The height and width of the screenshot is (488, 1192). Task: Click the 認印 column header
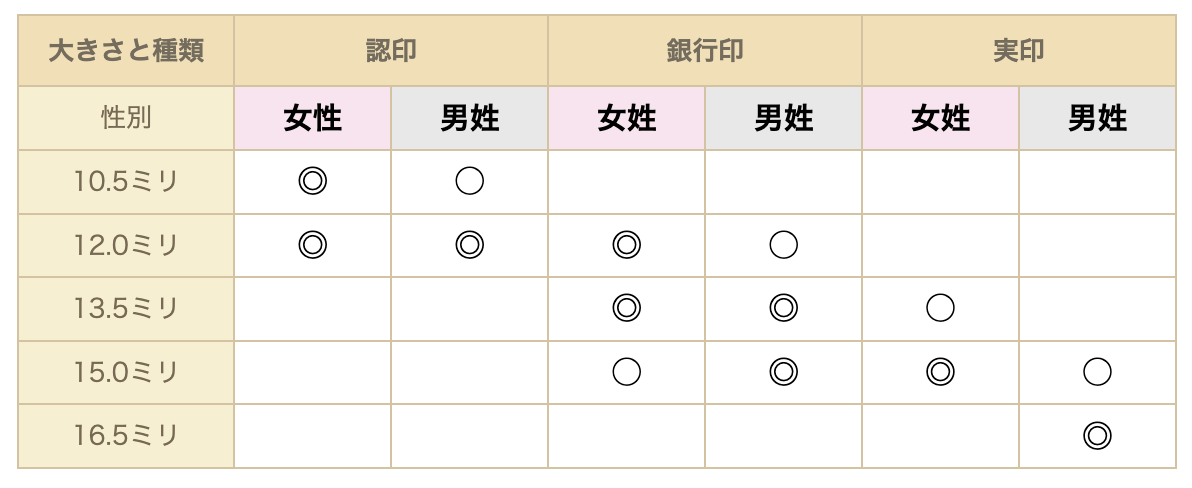click(391, 51)
